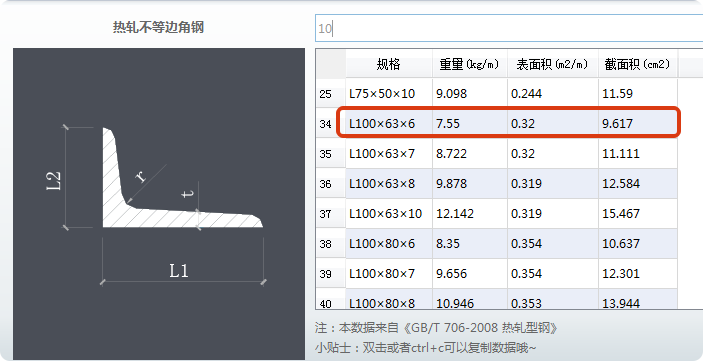
Task: Click the GB/T 706-2008 data source note
Action: pyautogui.click(x=436, y=328)
